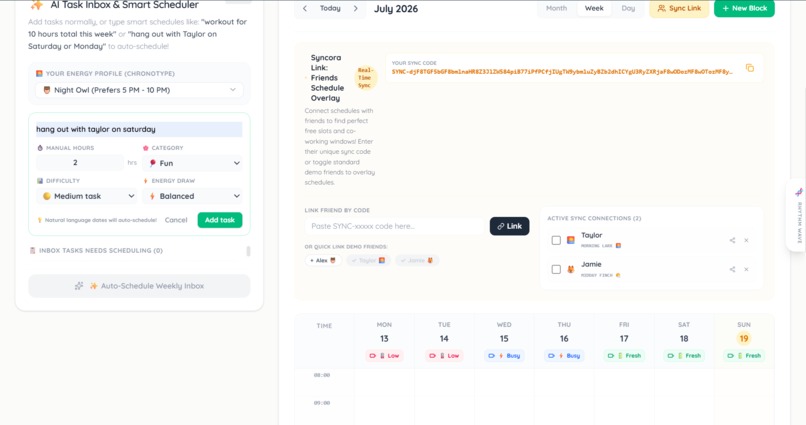Copy the sync code with the copy icon
The width and height of the screenshot is (806, 425).
pyautogui.click(x=749, y=68)
